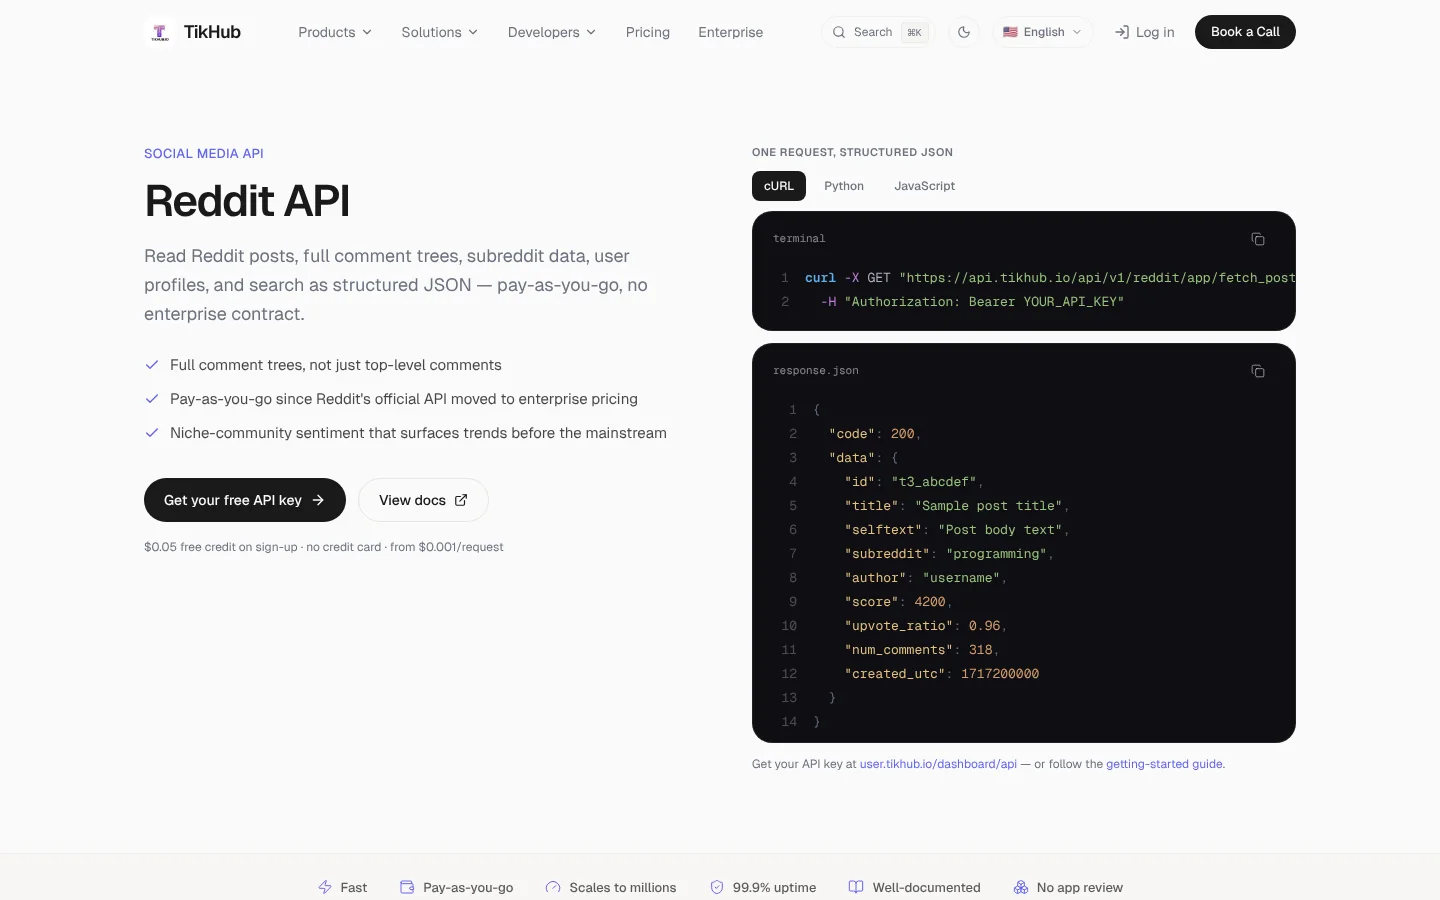
Task: Click the curl -X GET command line
Action: [x=1050, y=278]
